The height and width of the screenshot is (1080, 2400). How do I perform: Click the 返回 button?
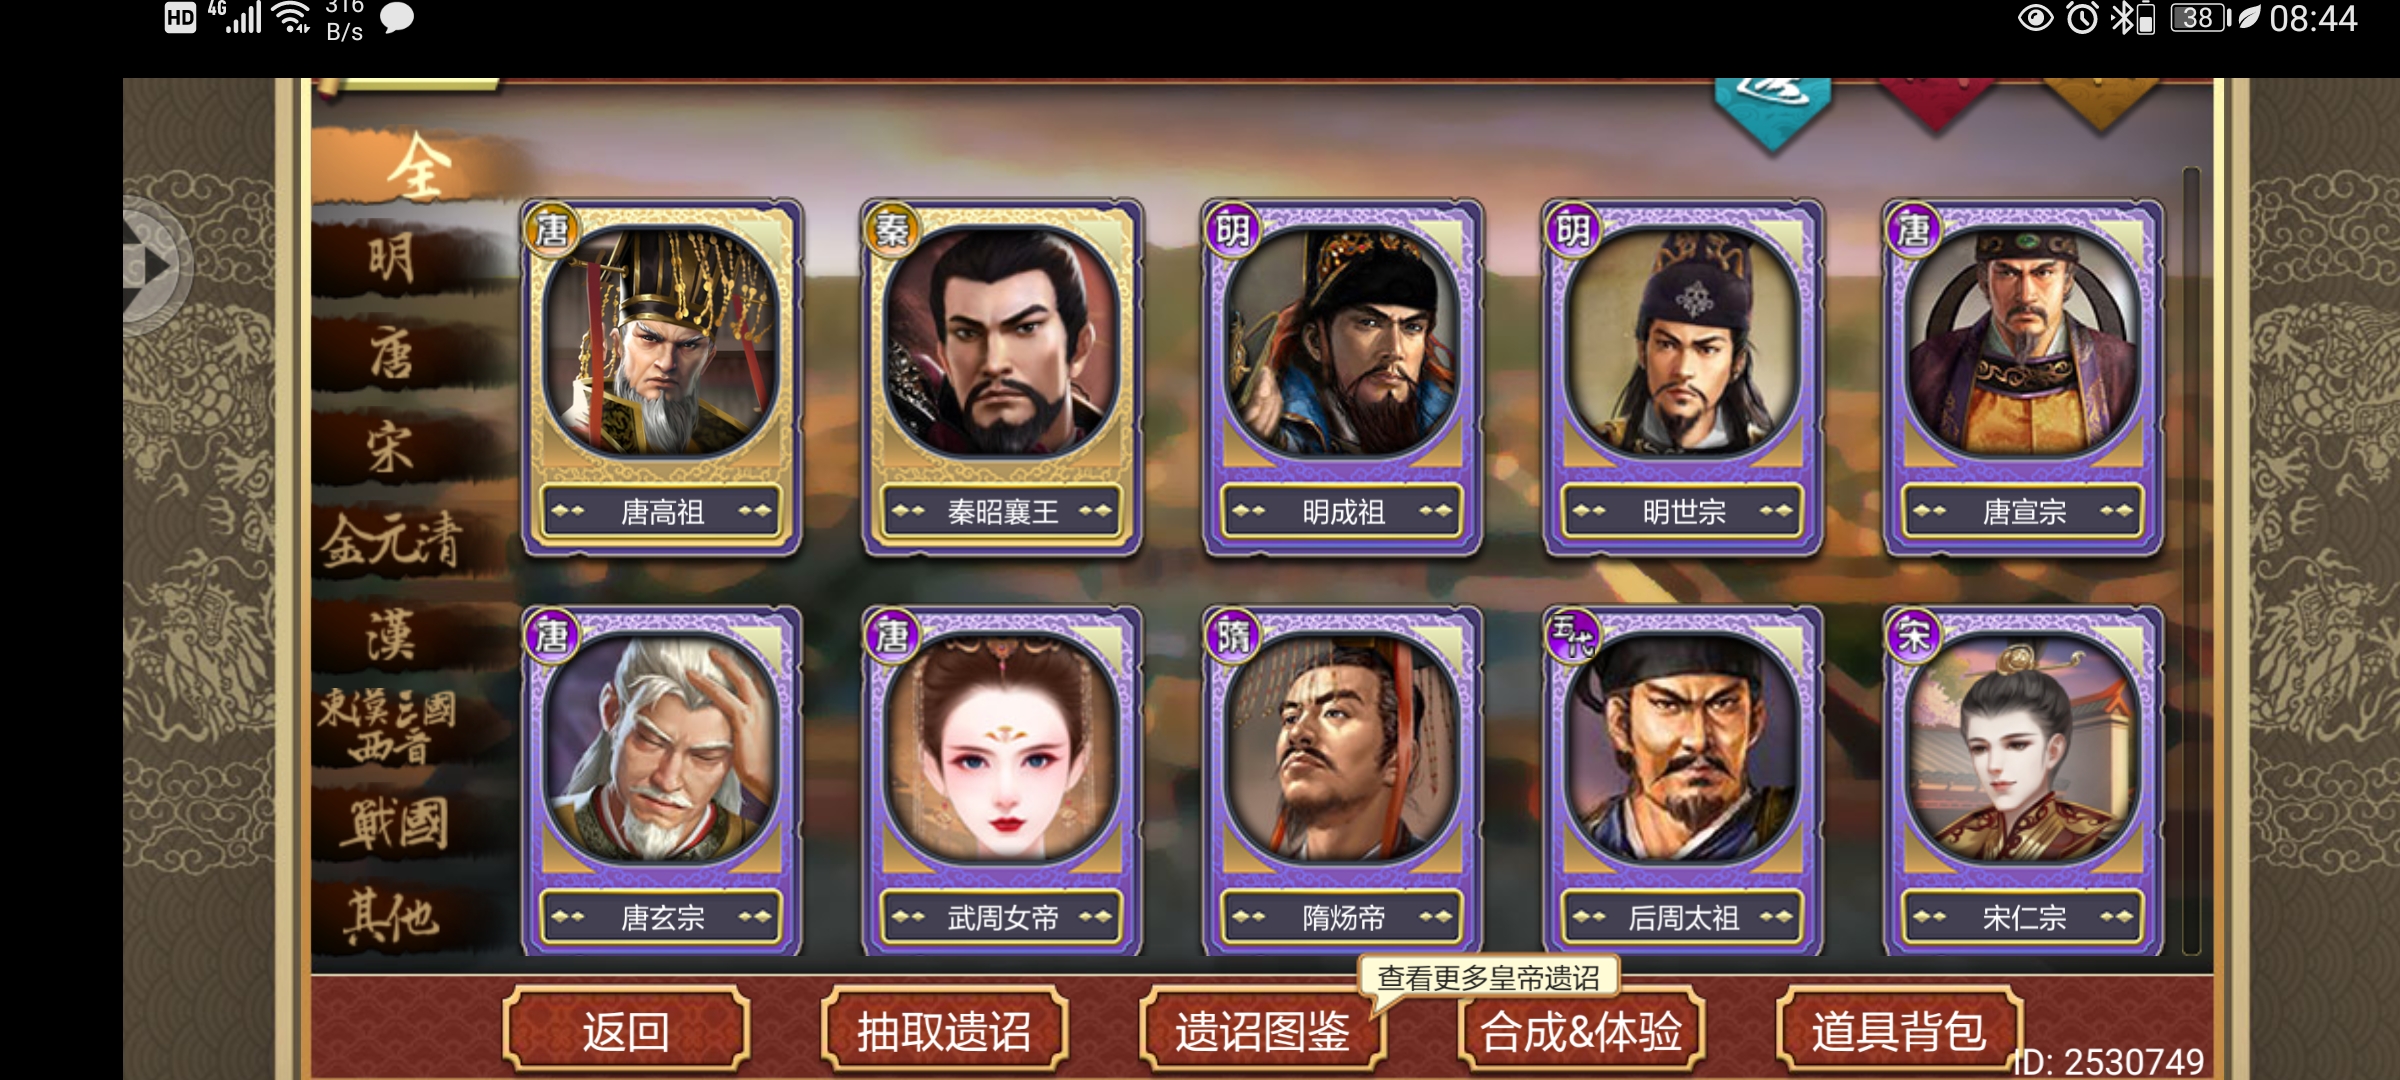click(x=626, y=1030)
